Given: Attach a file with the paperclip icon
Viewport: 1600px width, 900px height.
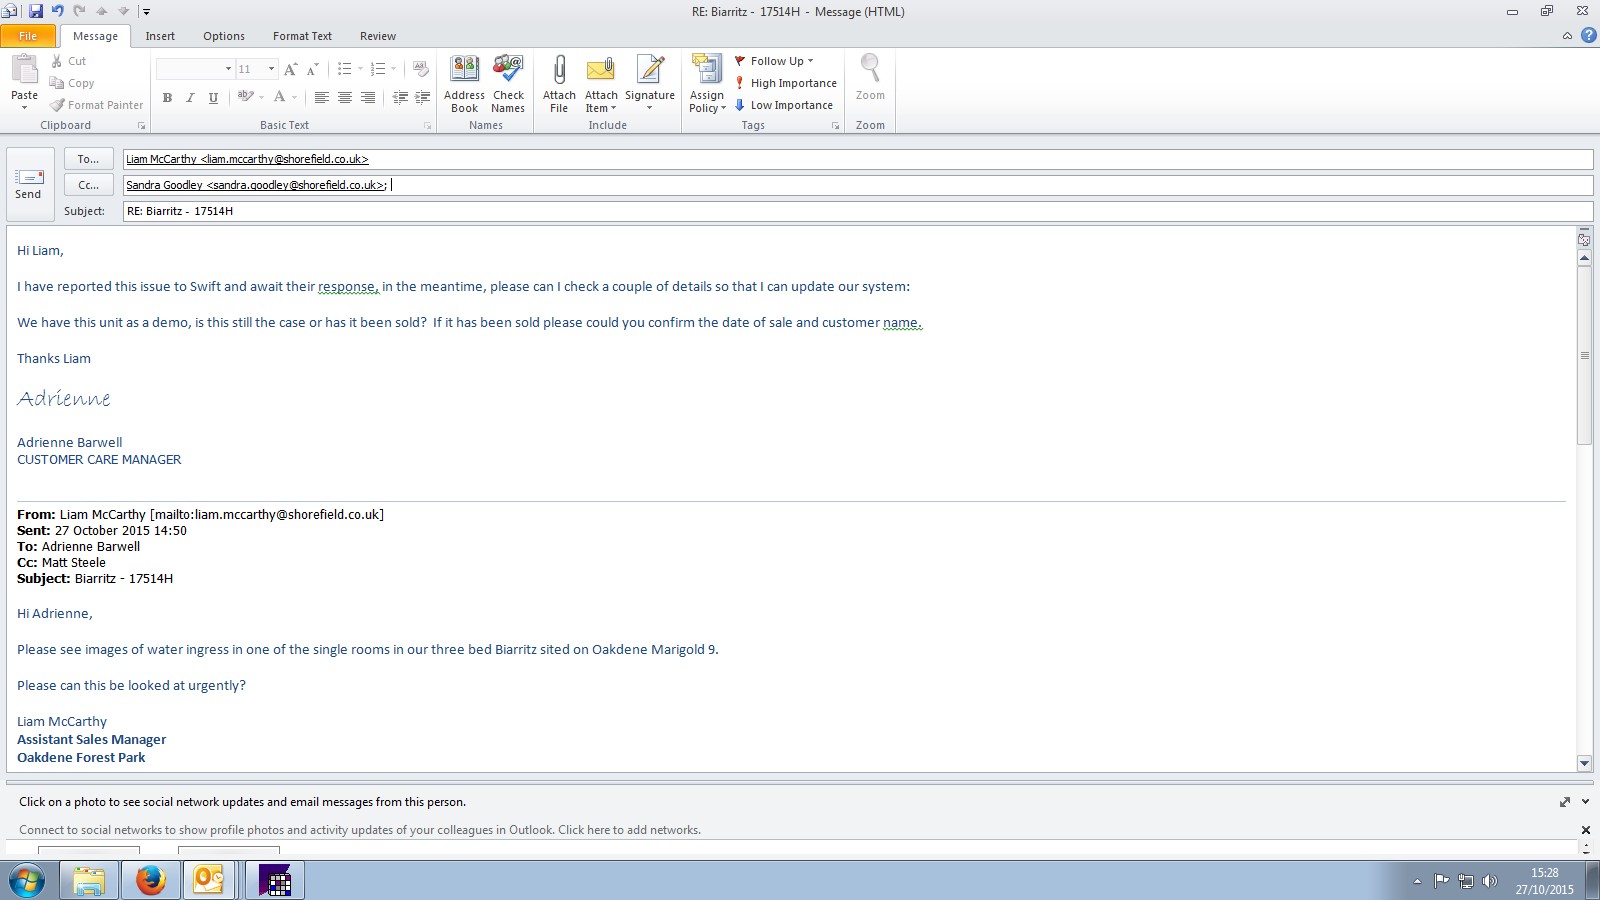Looking at the screenshot, I should [559, 84].
